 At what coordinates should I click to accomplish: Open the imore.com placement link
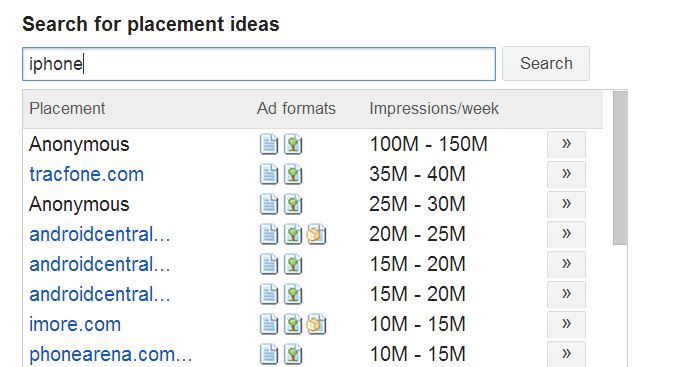click(x=75, y=324)
